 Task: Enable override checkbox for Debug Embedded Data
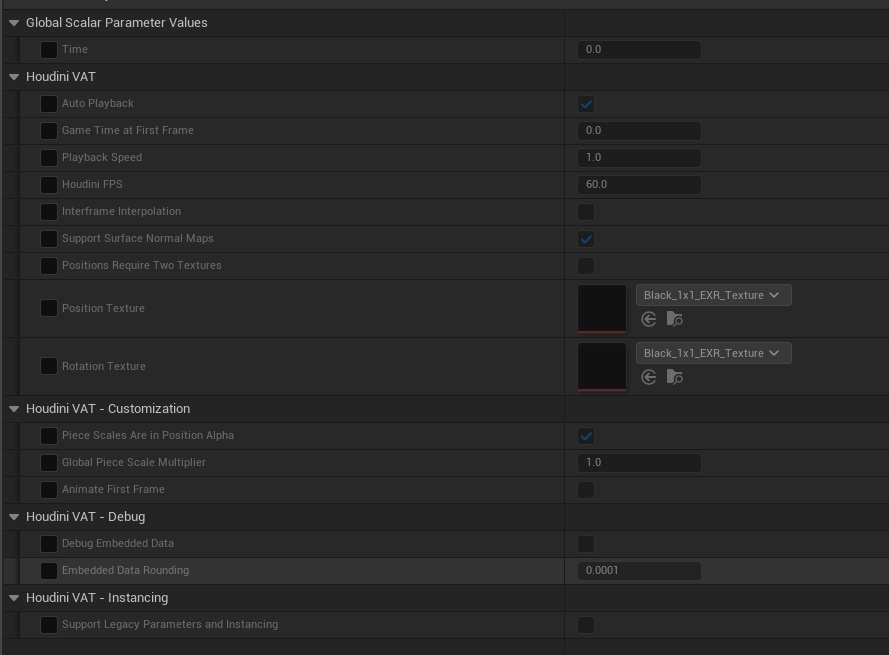(49, 544)
